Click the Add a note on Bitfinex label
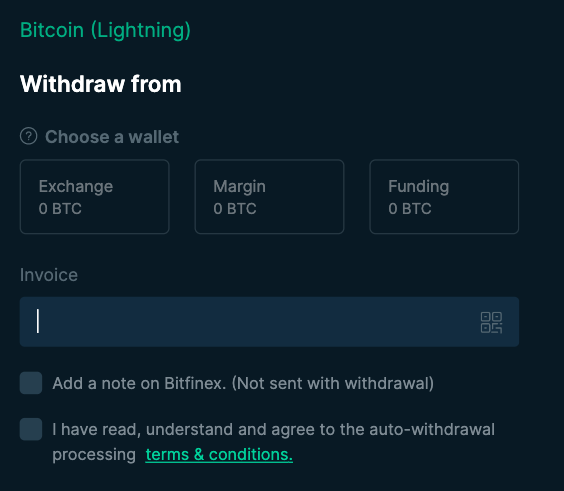Viewport: 564px width, 491px height. coord(243,383)
